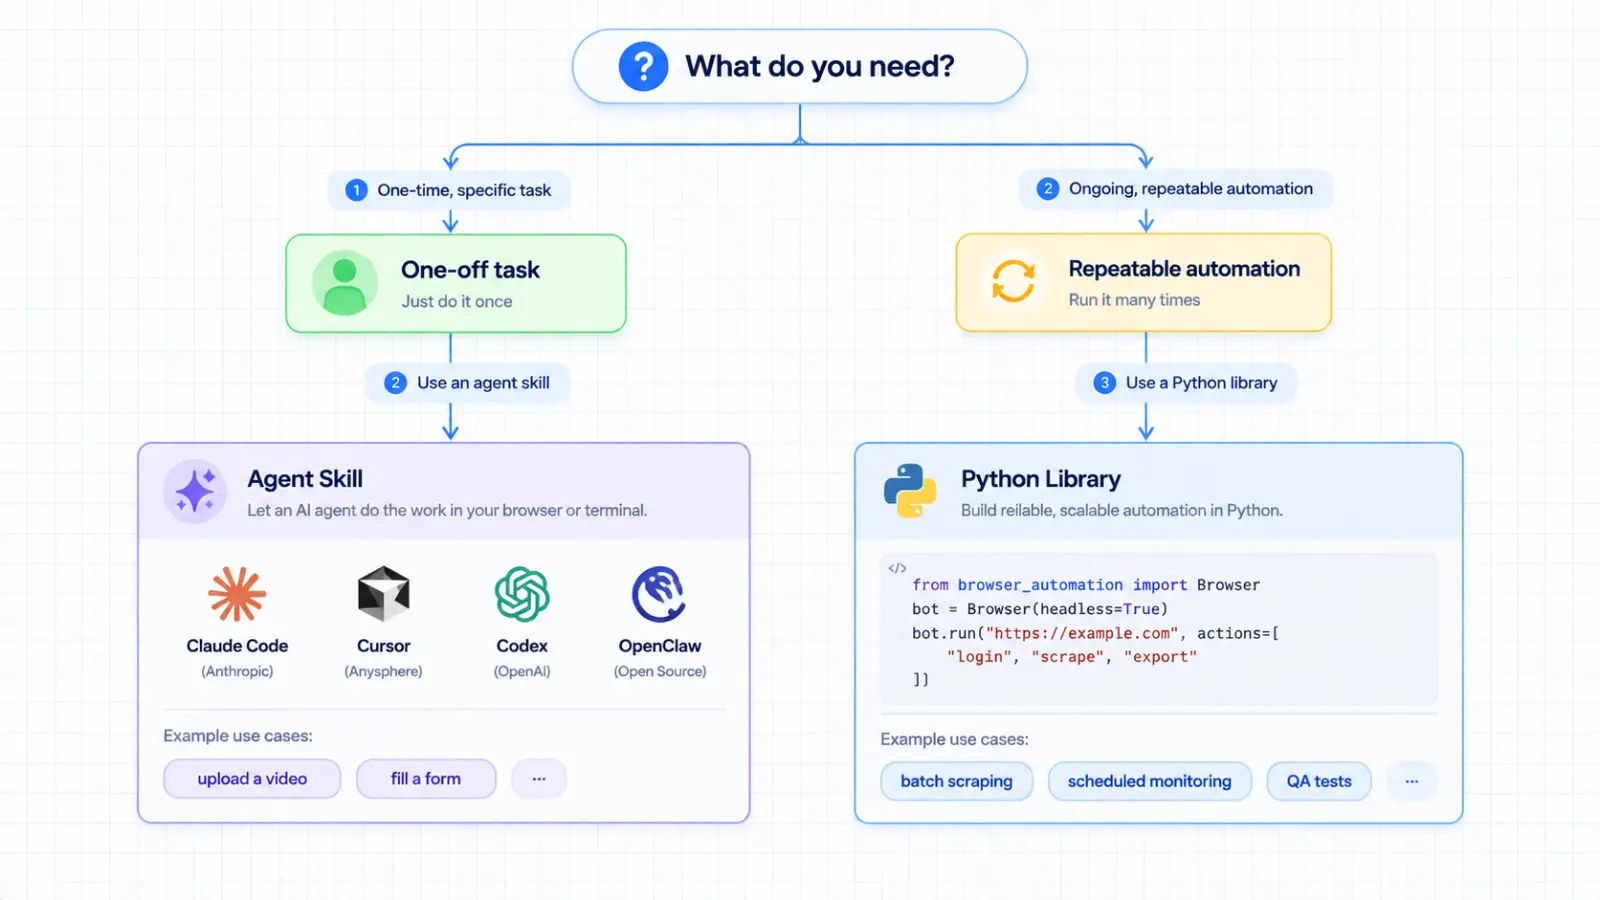Click the ellipsis chip under Python Library
The image size is (1600, 900).
(1412, 781)
